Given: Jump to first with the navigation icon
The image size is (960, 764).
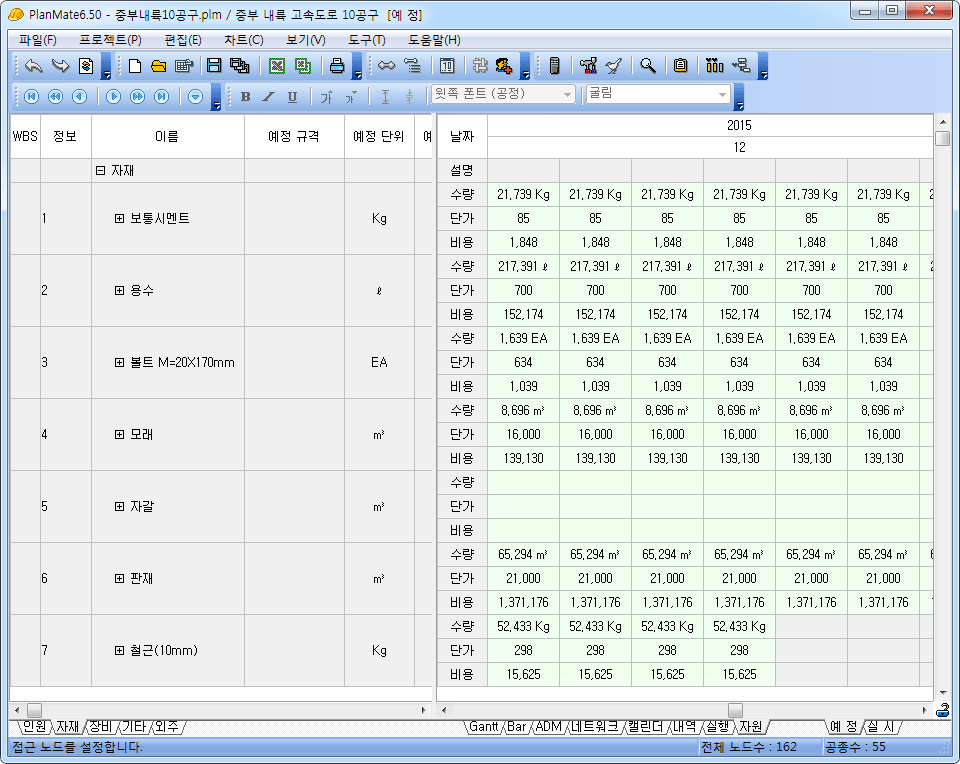Looking at the screenshot, I should pos(31,96).
